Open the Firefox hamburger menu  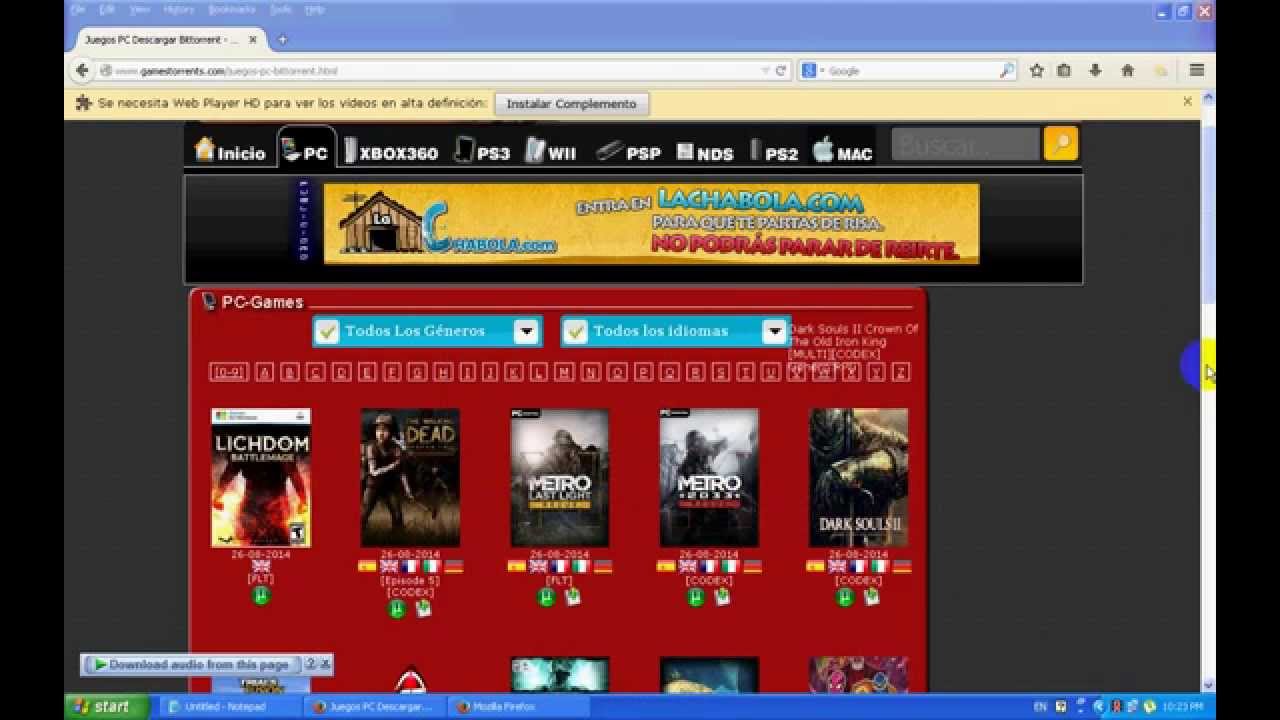coord(1196,71)
